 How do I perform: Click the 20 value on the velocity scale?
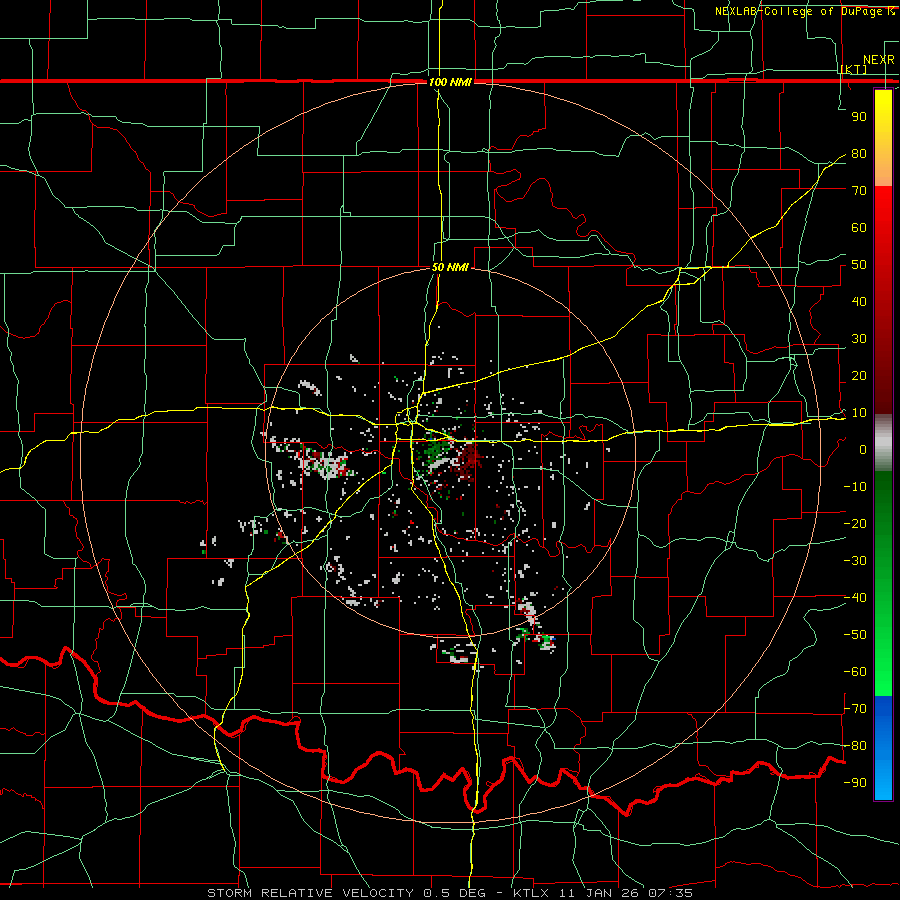(859, 376)
